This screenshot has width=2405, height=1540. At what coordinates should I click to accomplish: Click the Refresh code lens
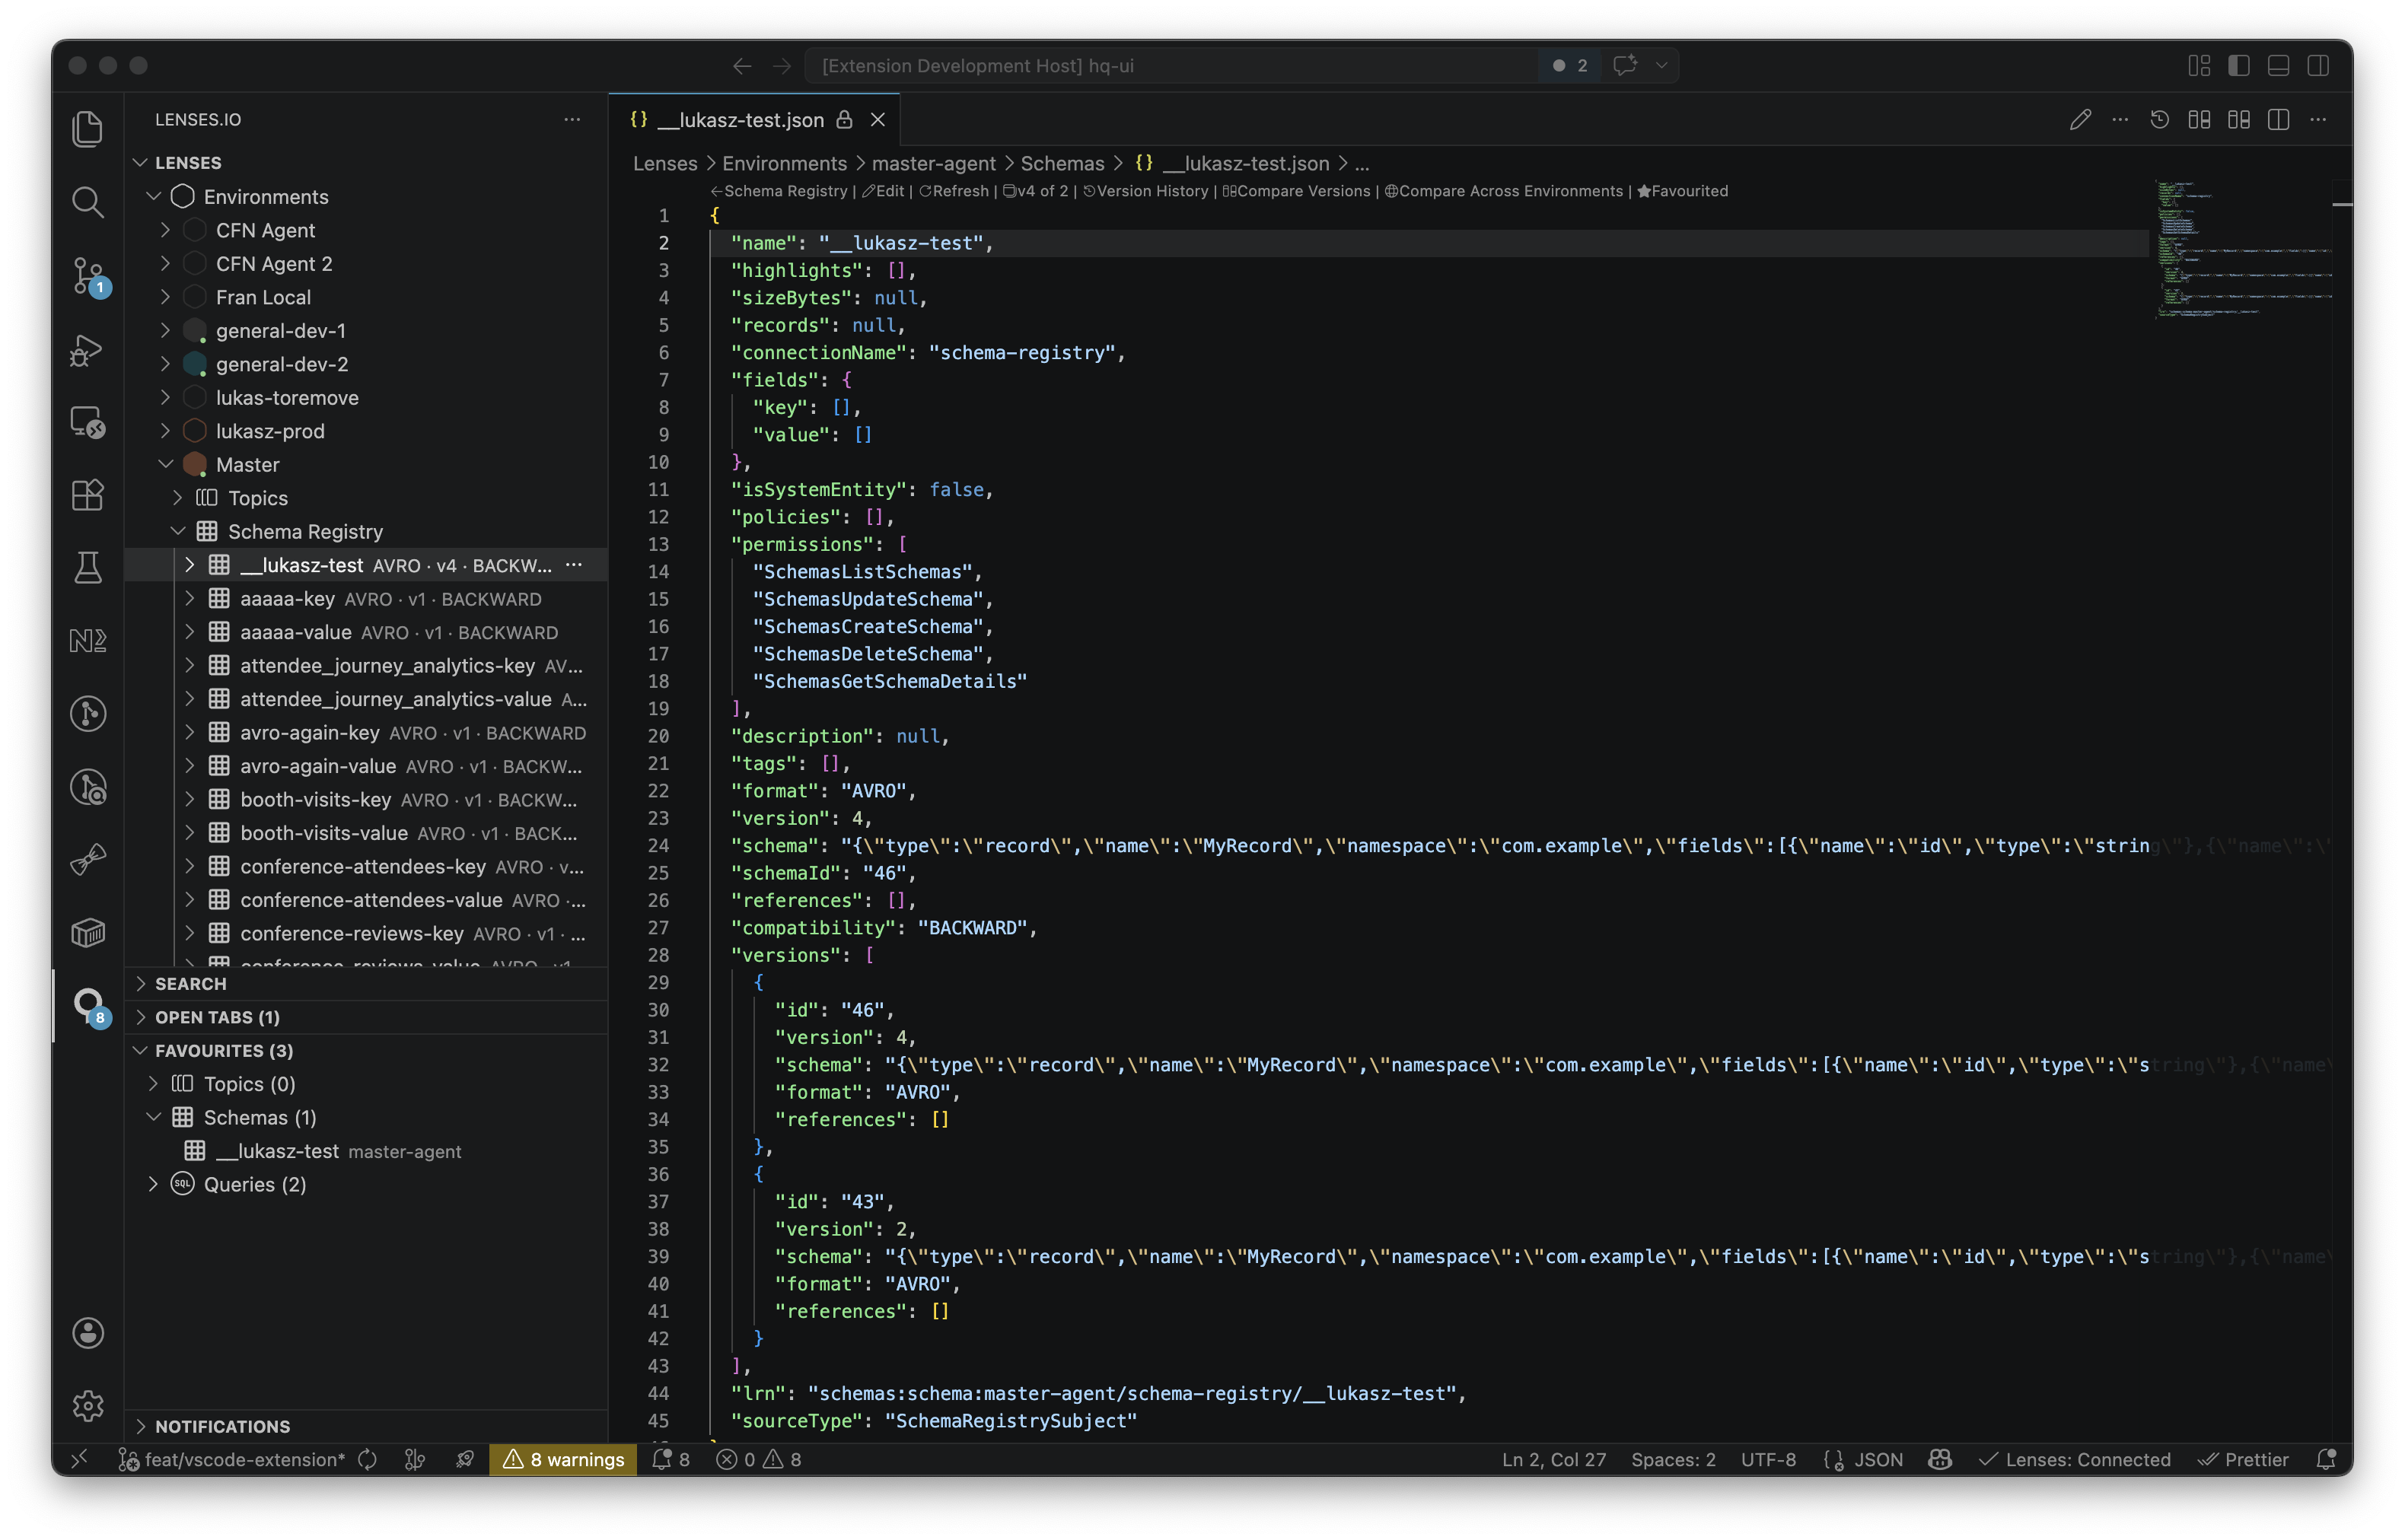tap(953, 191)
